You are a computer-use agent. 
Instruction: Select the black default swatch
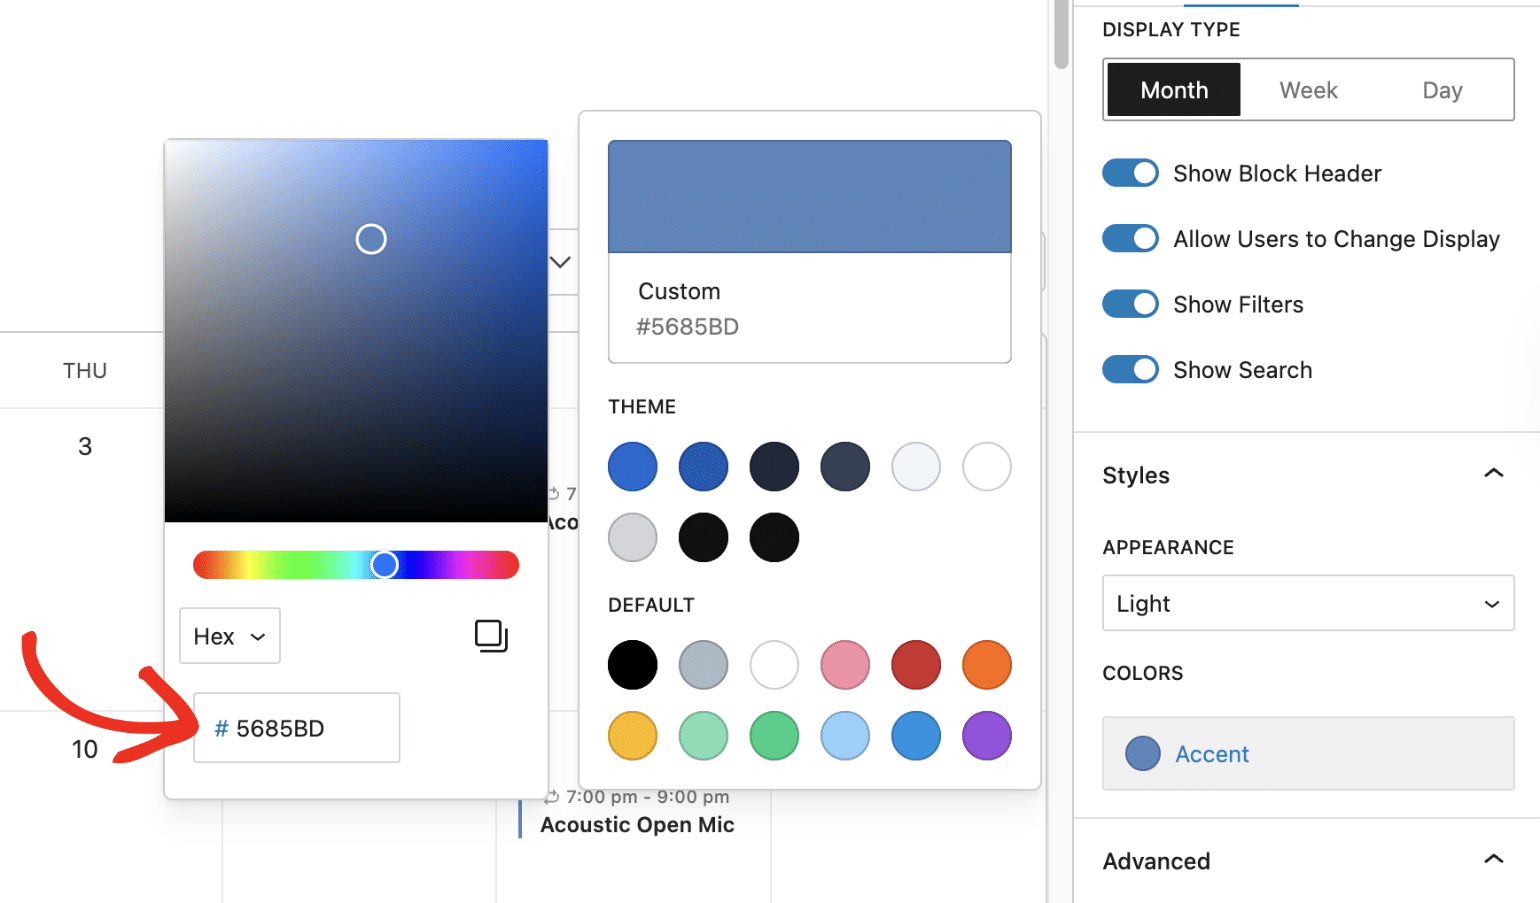(633, 665)
